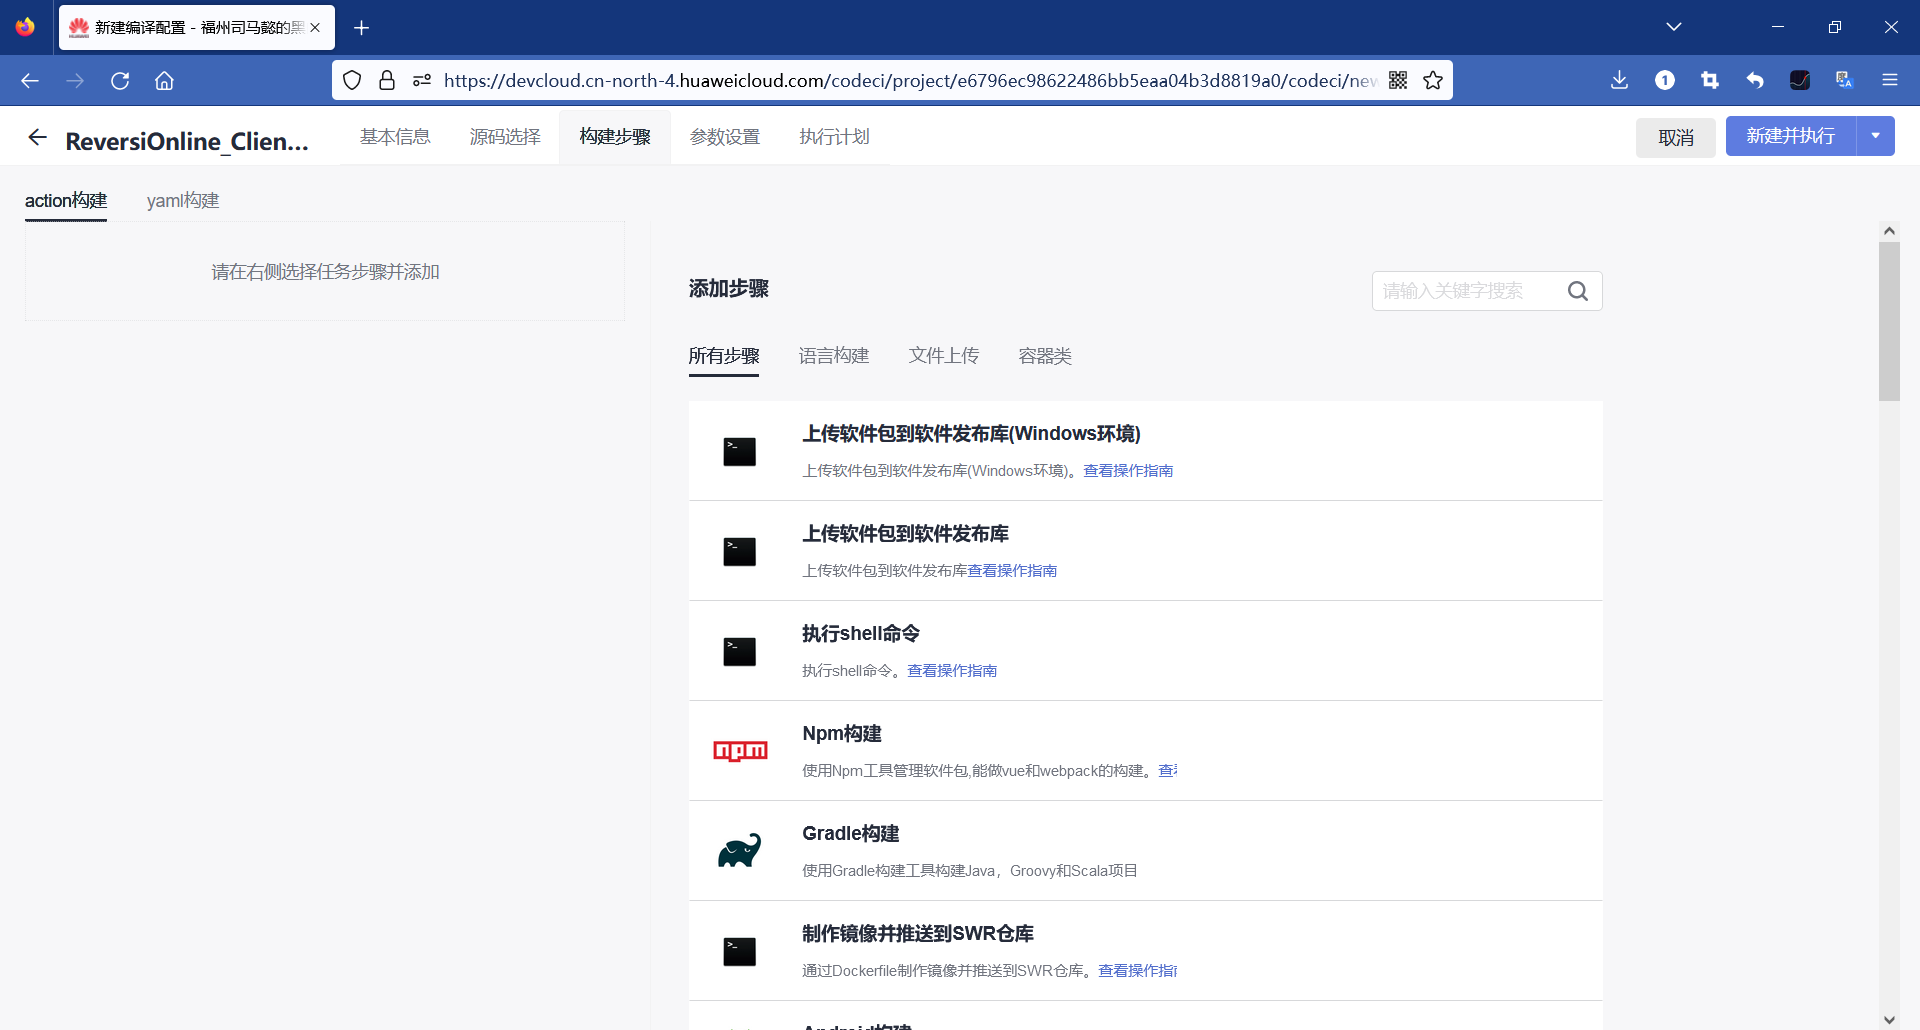
Task: Select the Npm构建 build step icon
Action: pos(740,750)
